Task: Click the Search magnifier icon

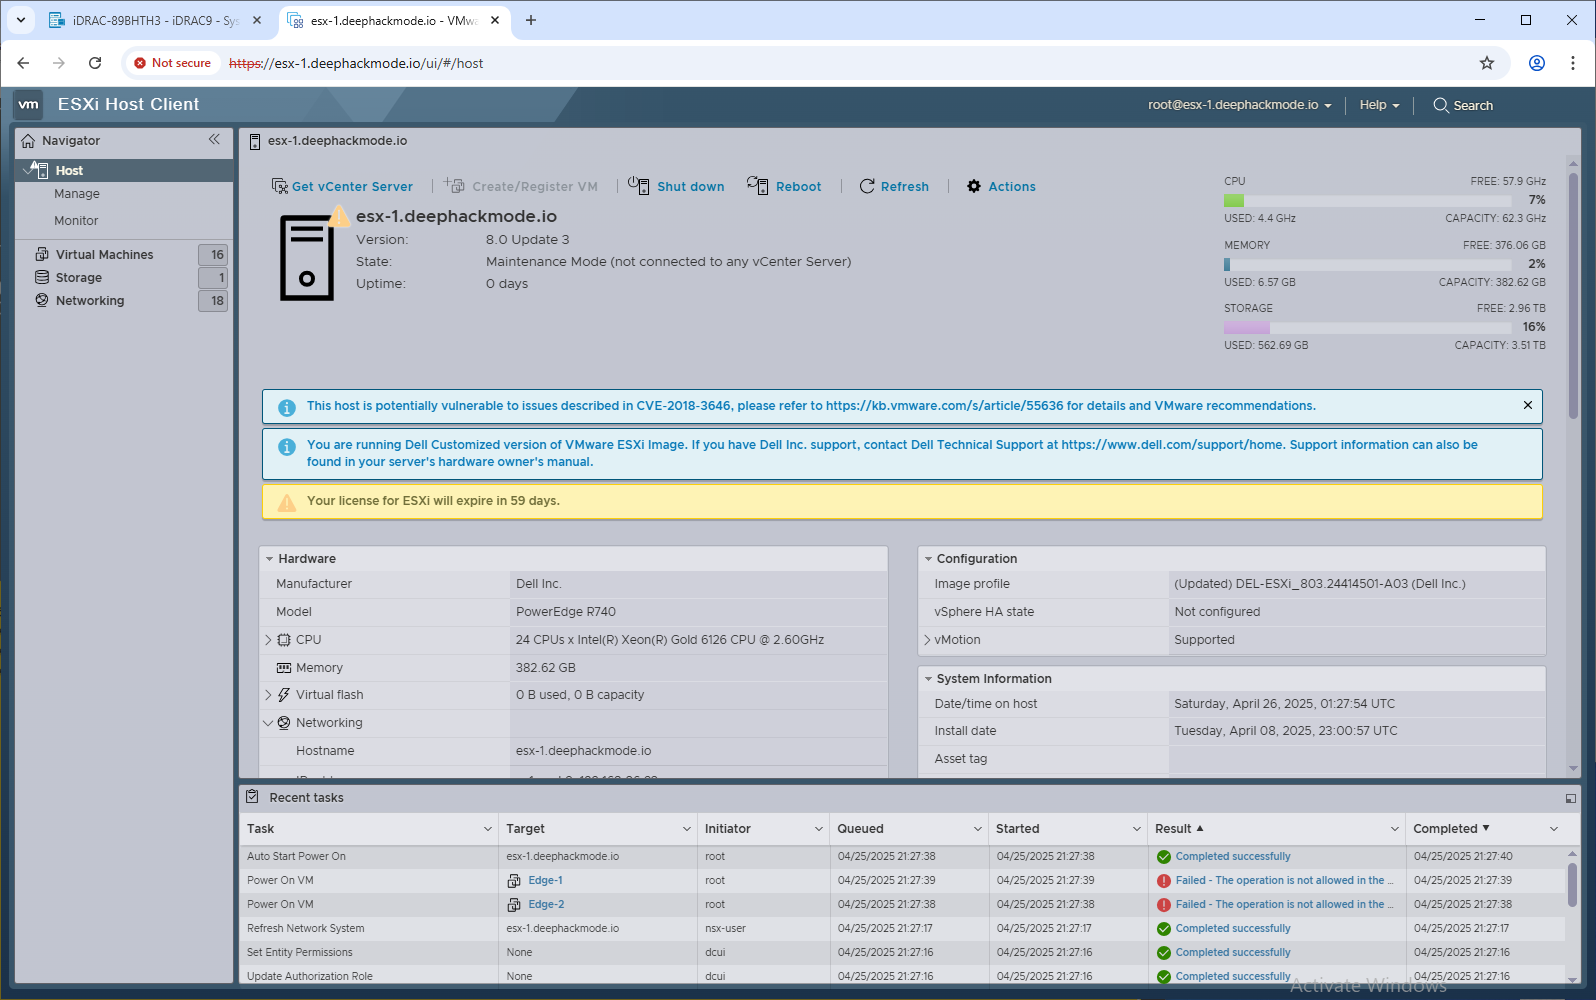Action: coord(1441,105)
